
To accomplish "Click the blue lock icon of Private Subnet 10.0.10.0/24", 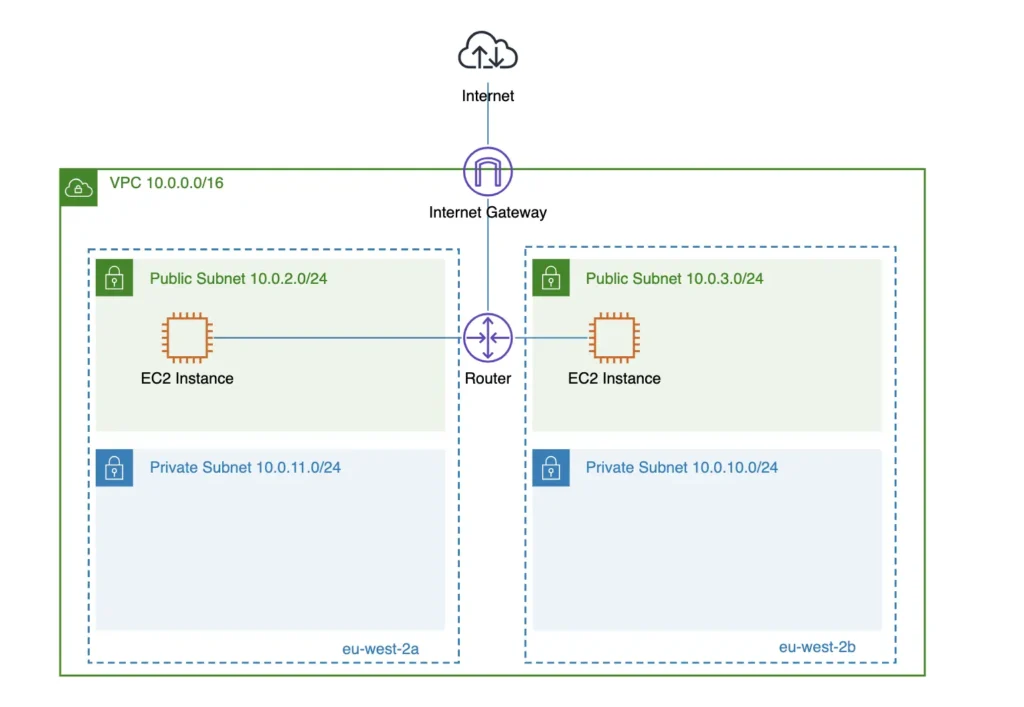I will pyautogui.click(x=551, y=468).
